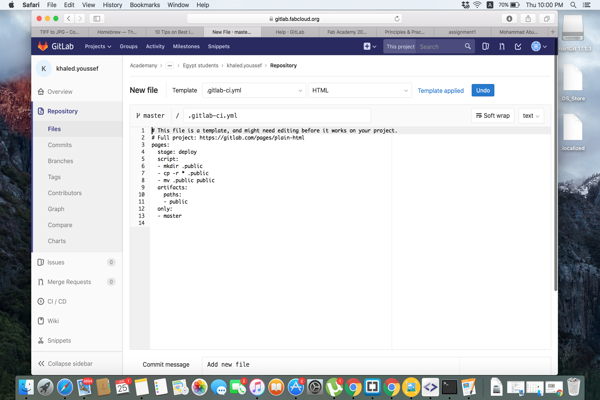Click the GitLab fox logo
This screenshot has width=600, height=400.
coord(43,46)
